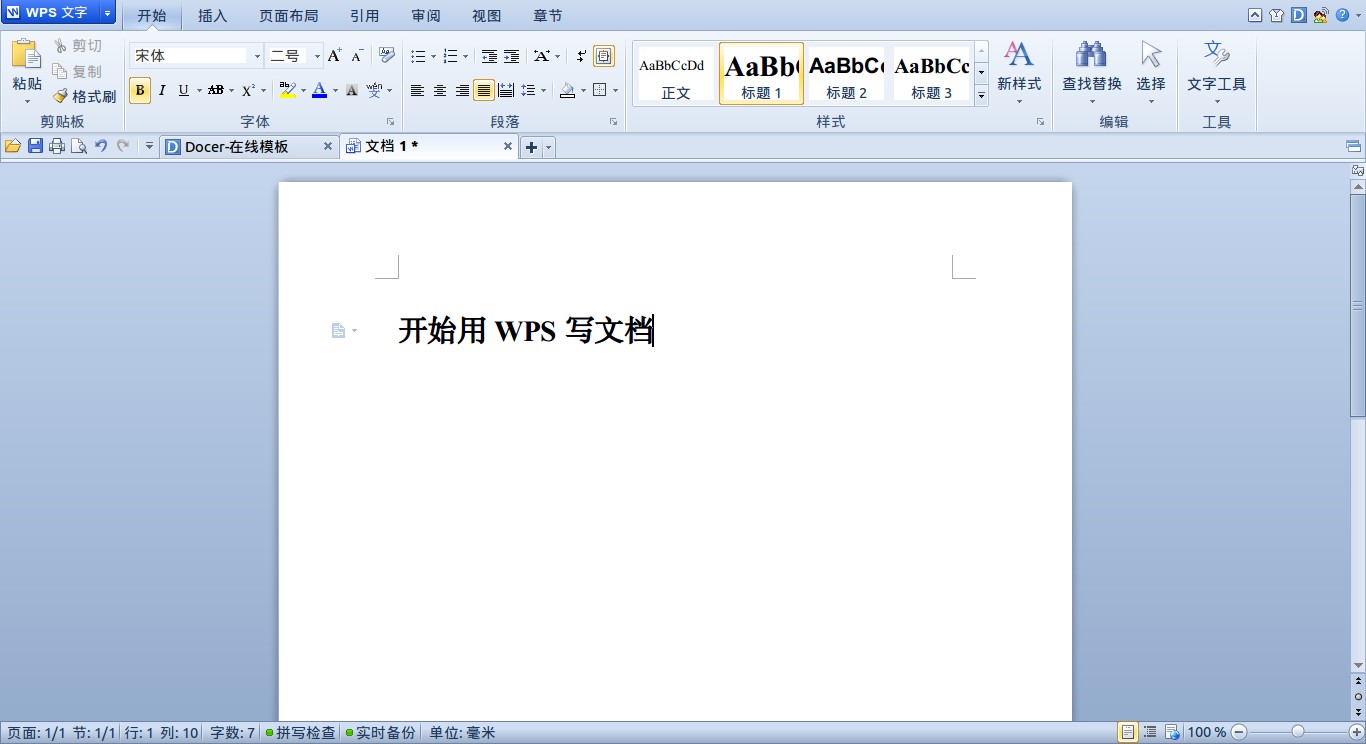Toggle Justify alignment button
Screen dimensions: 1366x744
tap(484, 91)
